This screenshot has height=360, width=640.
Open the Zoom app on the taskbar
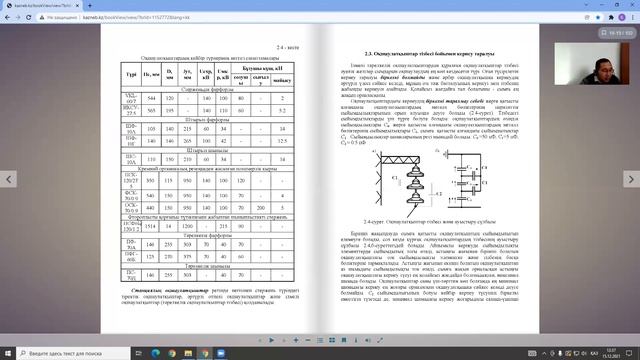click(x=221, y=353)
